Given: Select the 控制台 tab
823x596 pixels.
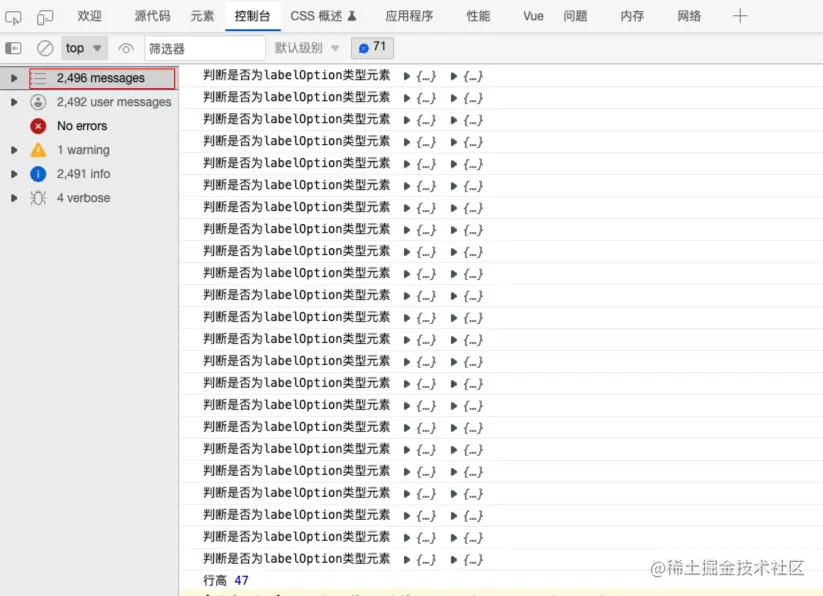Looking at the screenshot, I should (252, 16).
